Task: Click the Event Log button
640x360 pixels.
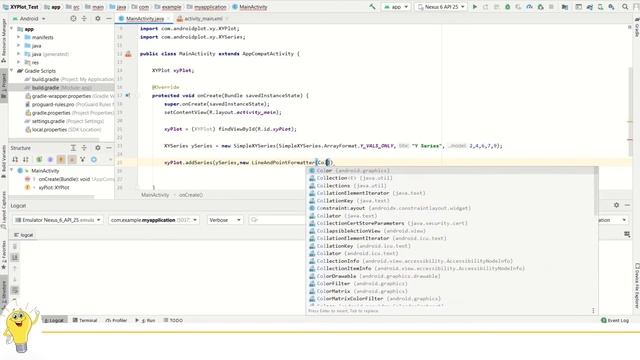Action: click(x=615, y=320)
